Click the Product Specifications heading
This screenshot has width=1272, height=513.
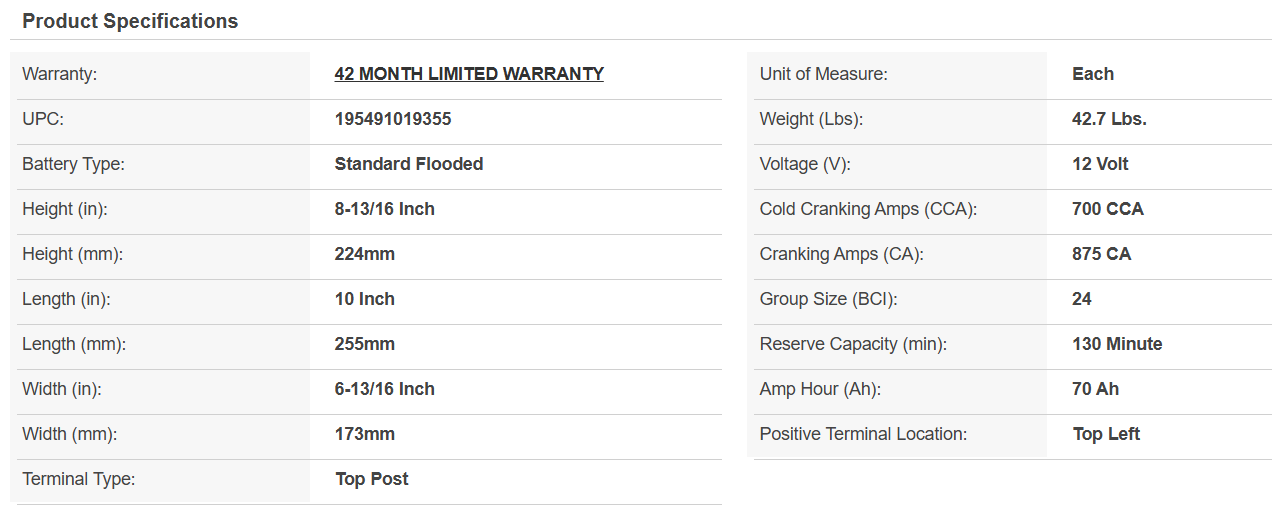click(x=130, y=21)
